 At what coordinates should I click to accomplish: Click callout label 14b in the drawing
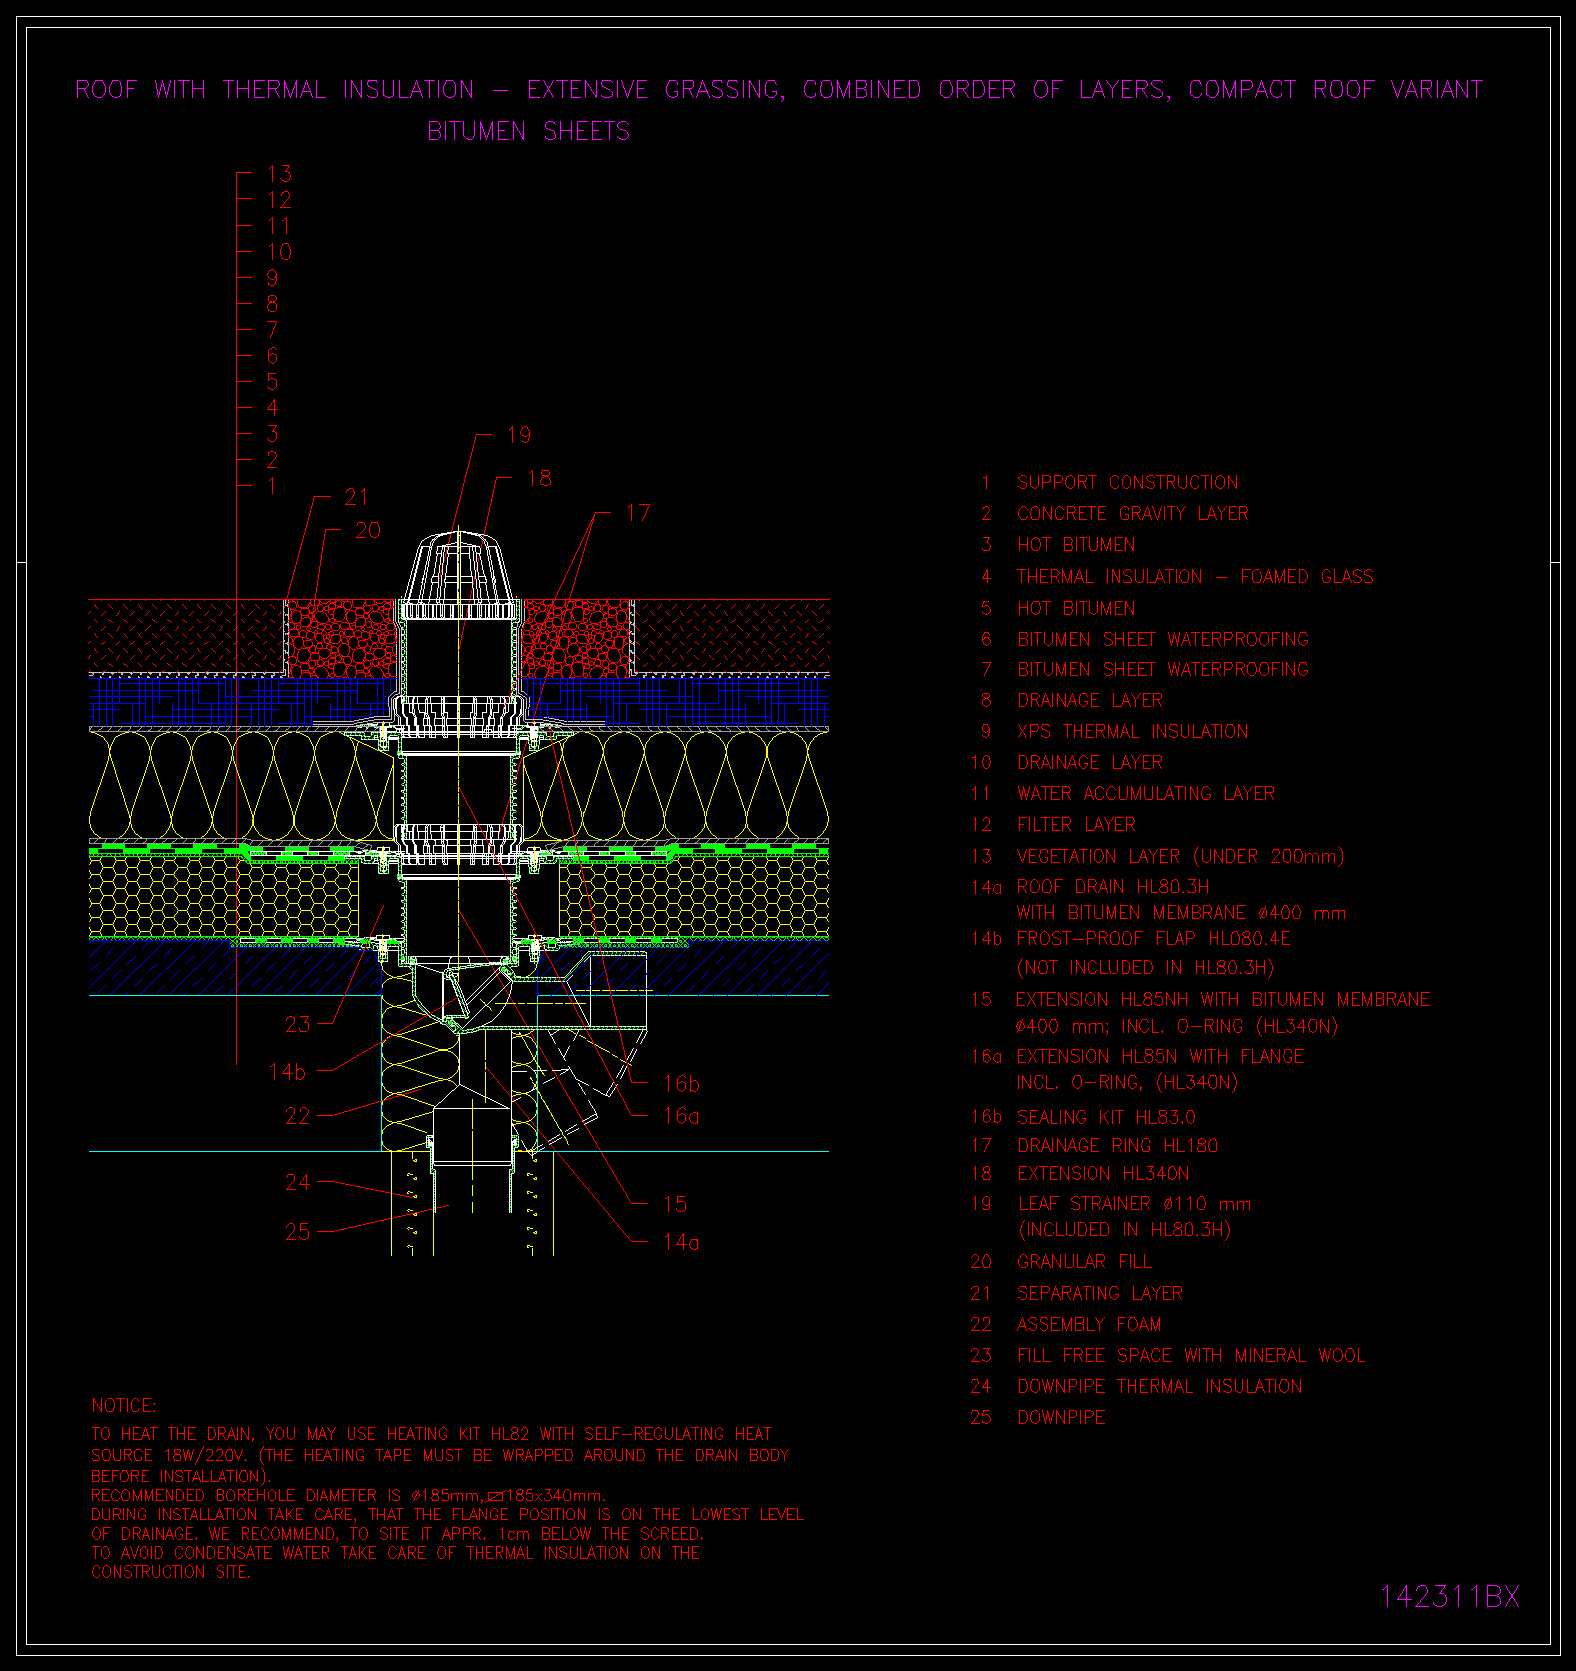(x=287, y=1072)
